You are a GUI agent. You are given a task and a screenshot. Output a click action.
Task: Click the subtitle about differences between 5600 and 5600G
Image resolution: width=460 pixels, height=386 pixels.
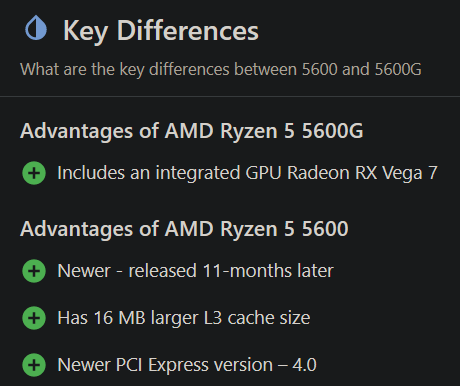point(221,69)
